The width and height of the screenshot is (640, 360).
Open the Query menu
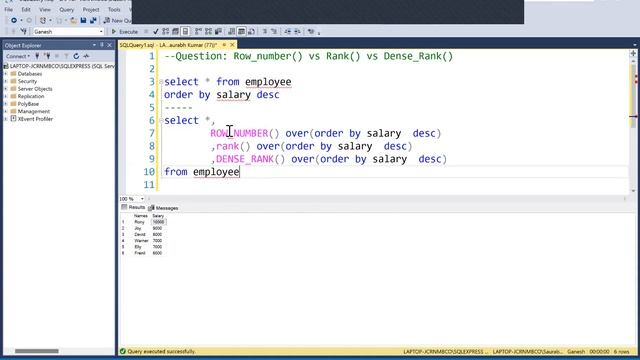(x=67, y=9)
